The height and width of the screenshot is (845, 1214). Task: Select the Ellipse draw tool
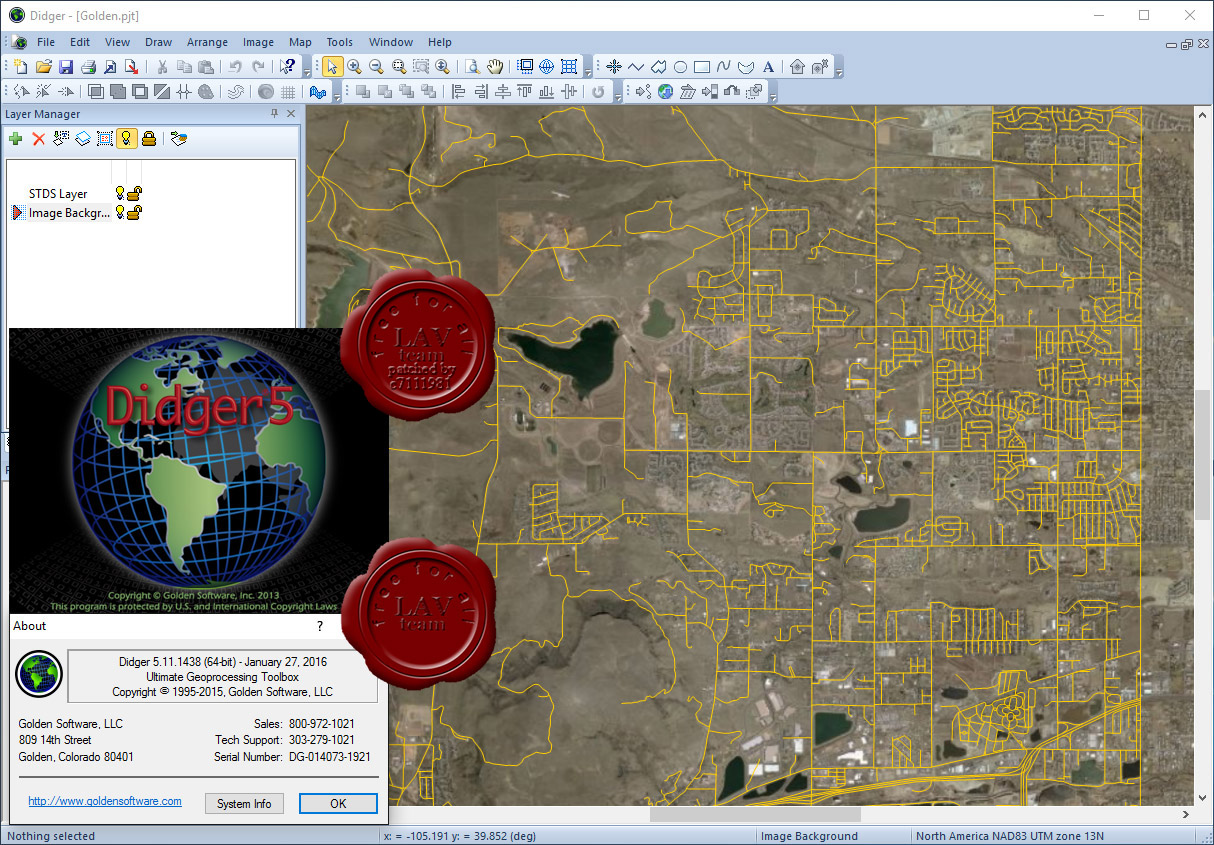click(680, 67)
